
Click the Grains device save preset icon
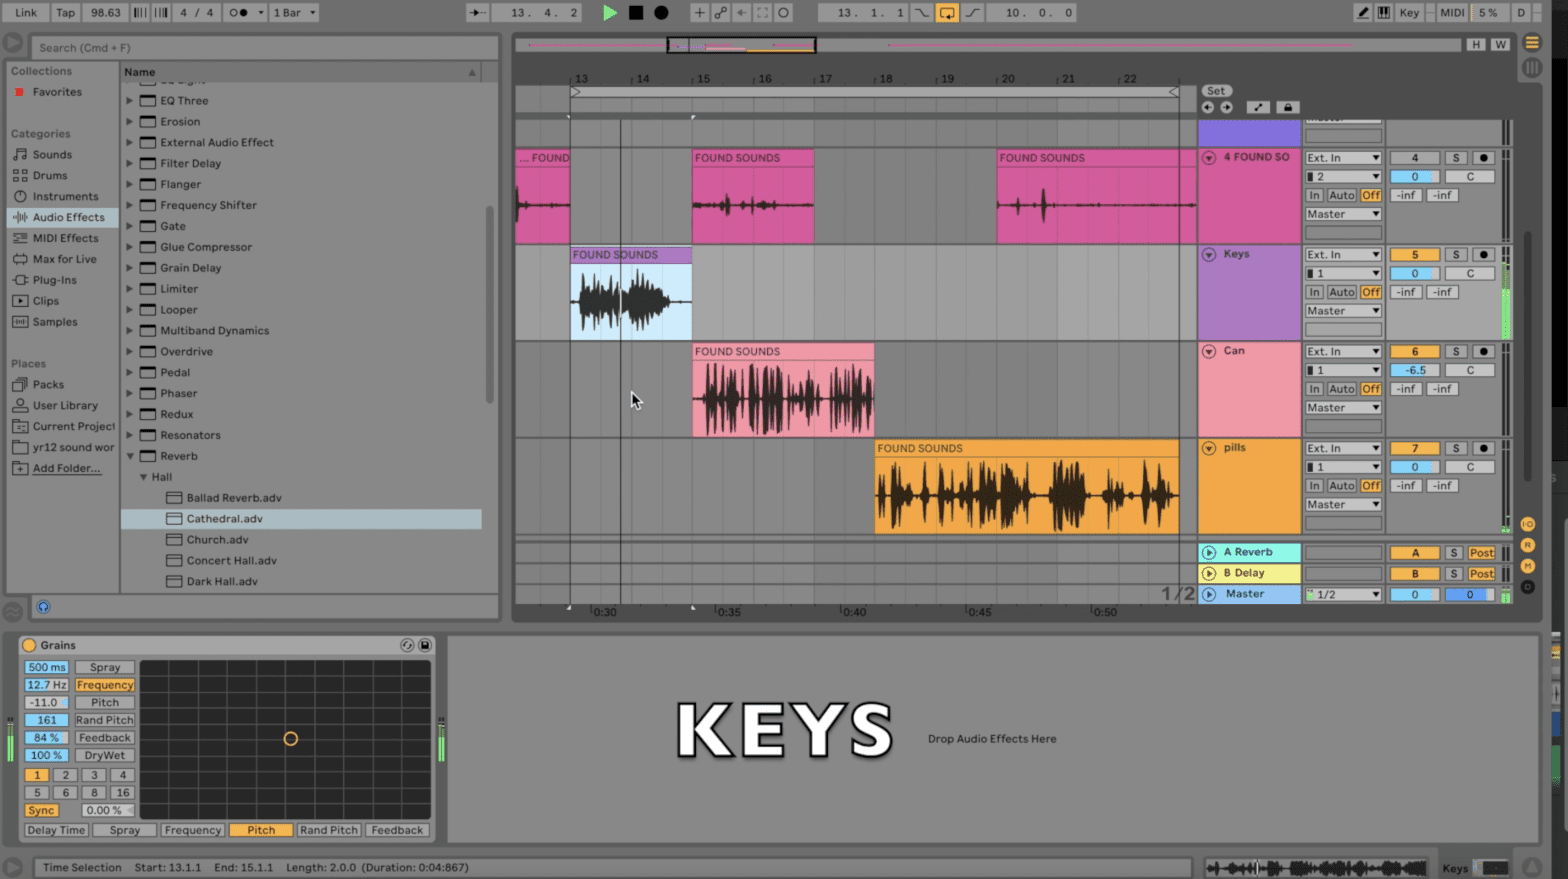click(x=425, y=646)
